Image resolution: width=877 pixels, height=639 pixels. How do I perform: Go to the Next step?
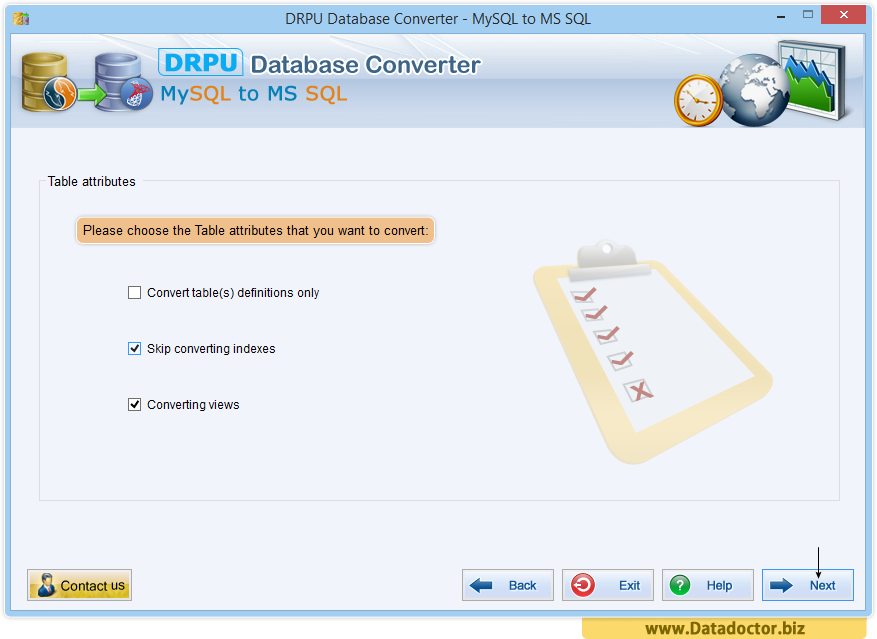[808, 585]
